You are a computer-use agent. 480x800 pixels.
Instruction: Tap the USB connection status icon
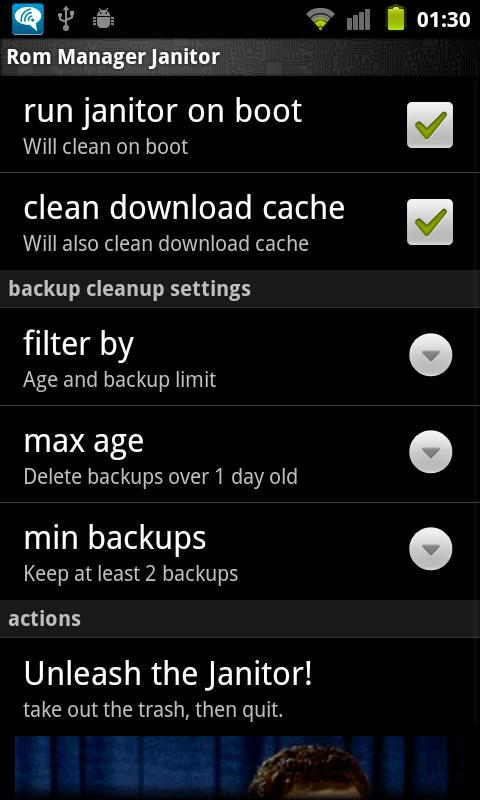pos(66,19)
